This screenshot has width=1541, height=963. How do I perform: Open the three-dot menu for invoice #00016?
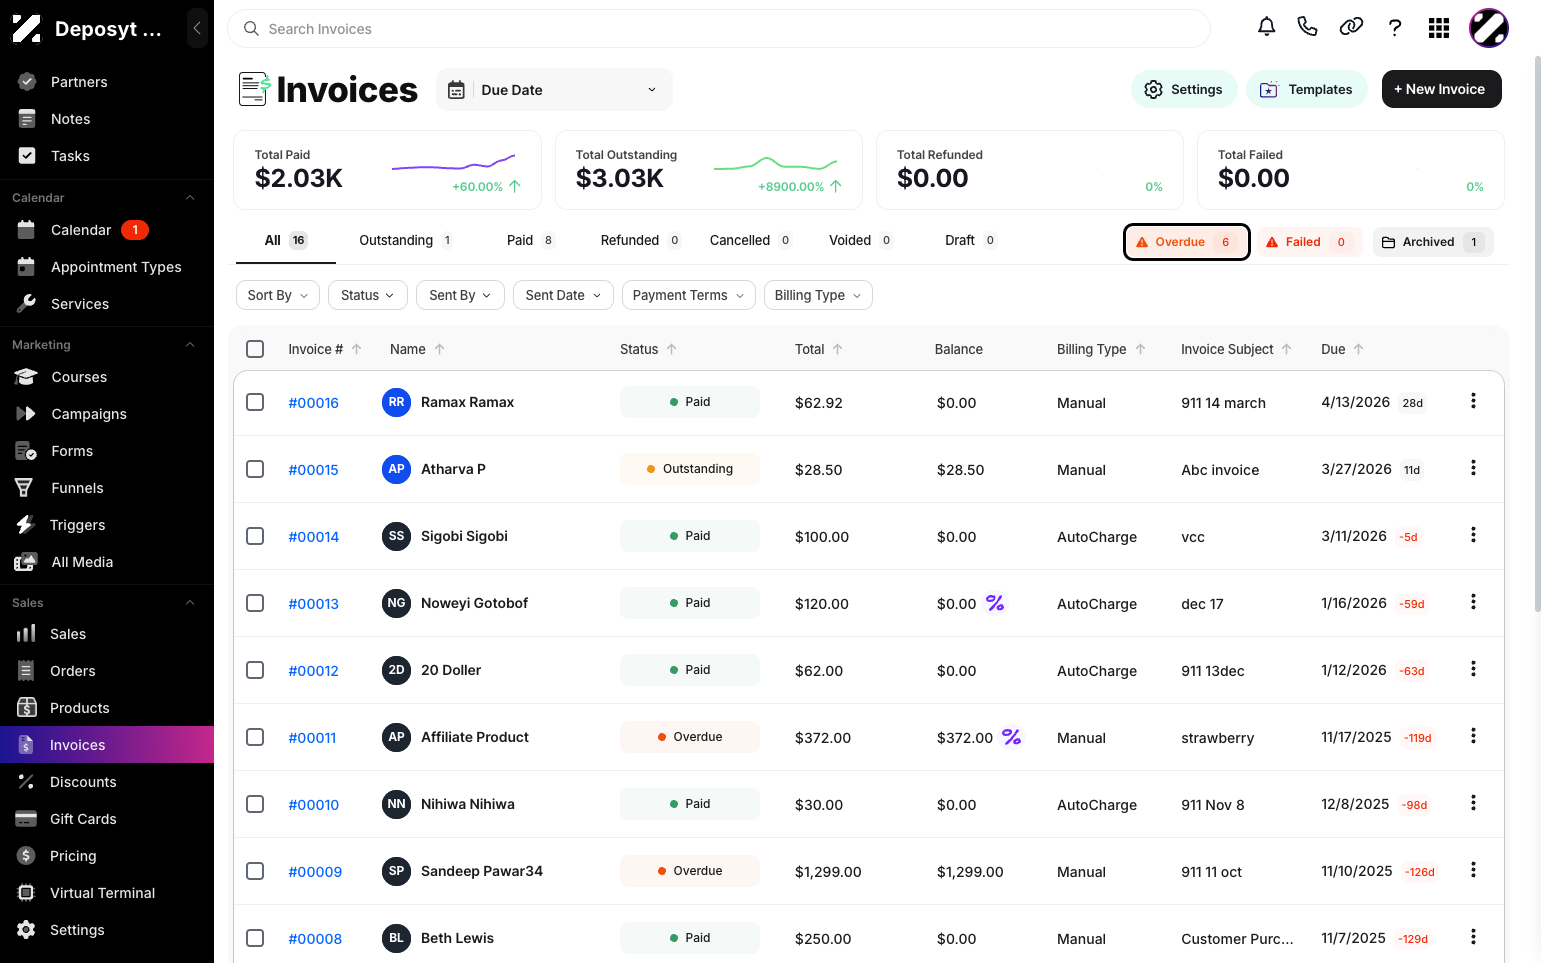pyautogui.click(x=1473, y=401)
